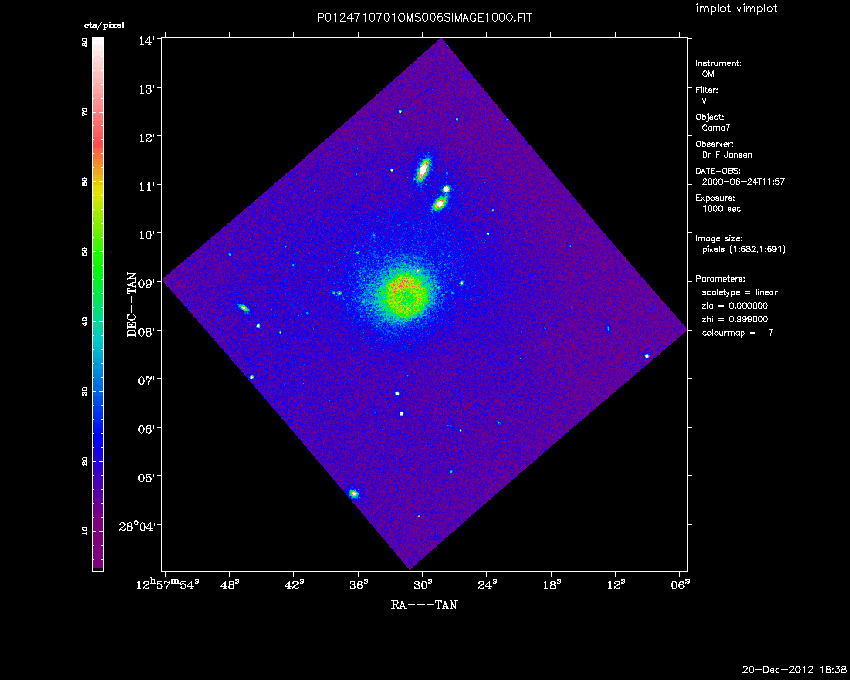Click the declination tick label 08'
The width and height of the screenshot is (850, 680).
coord(146,331)
